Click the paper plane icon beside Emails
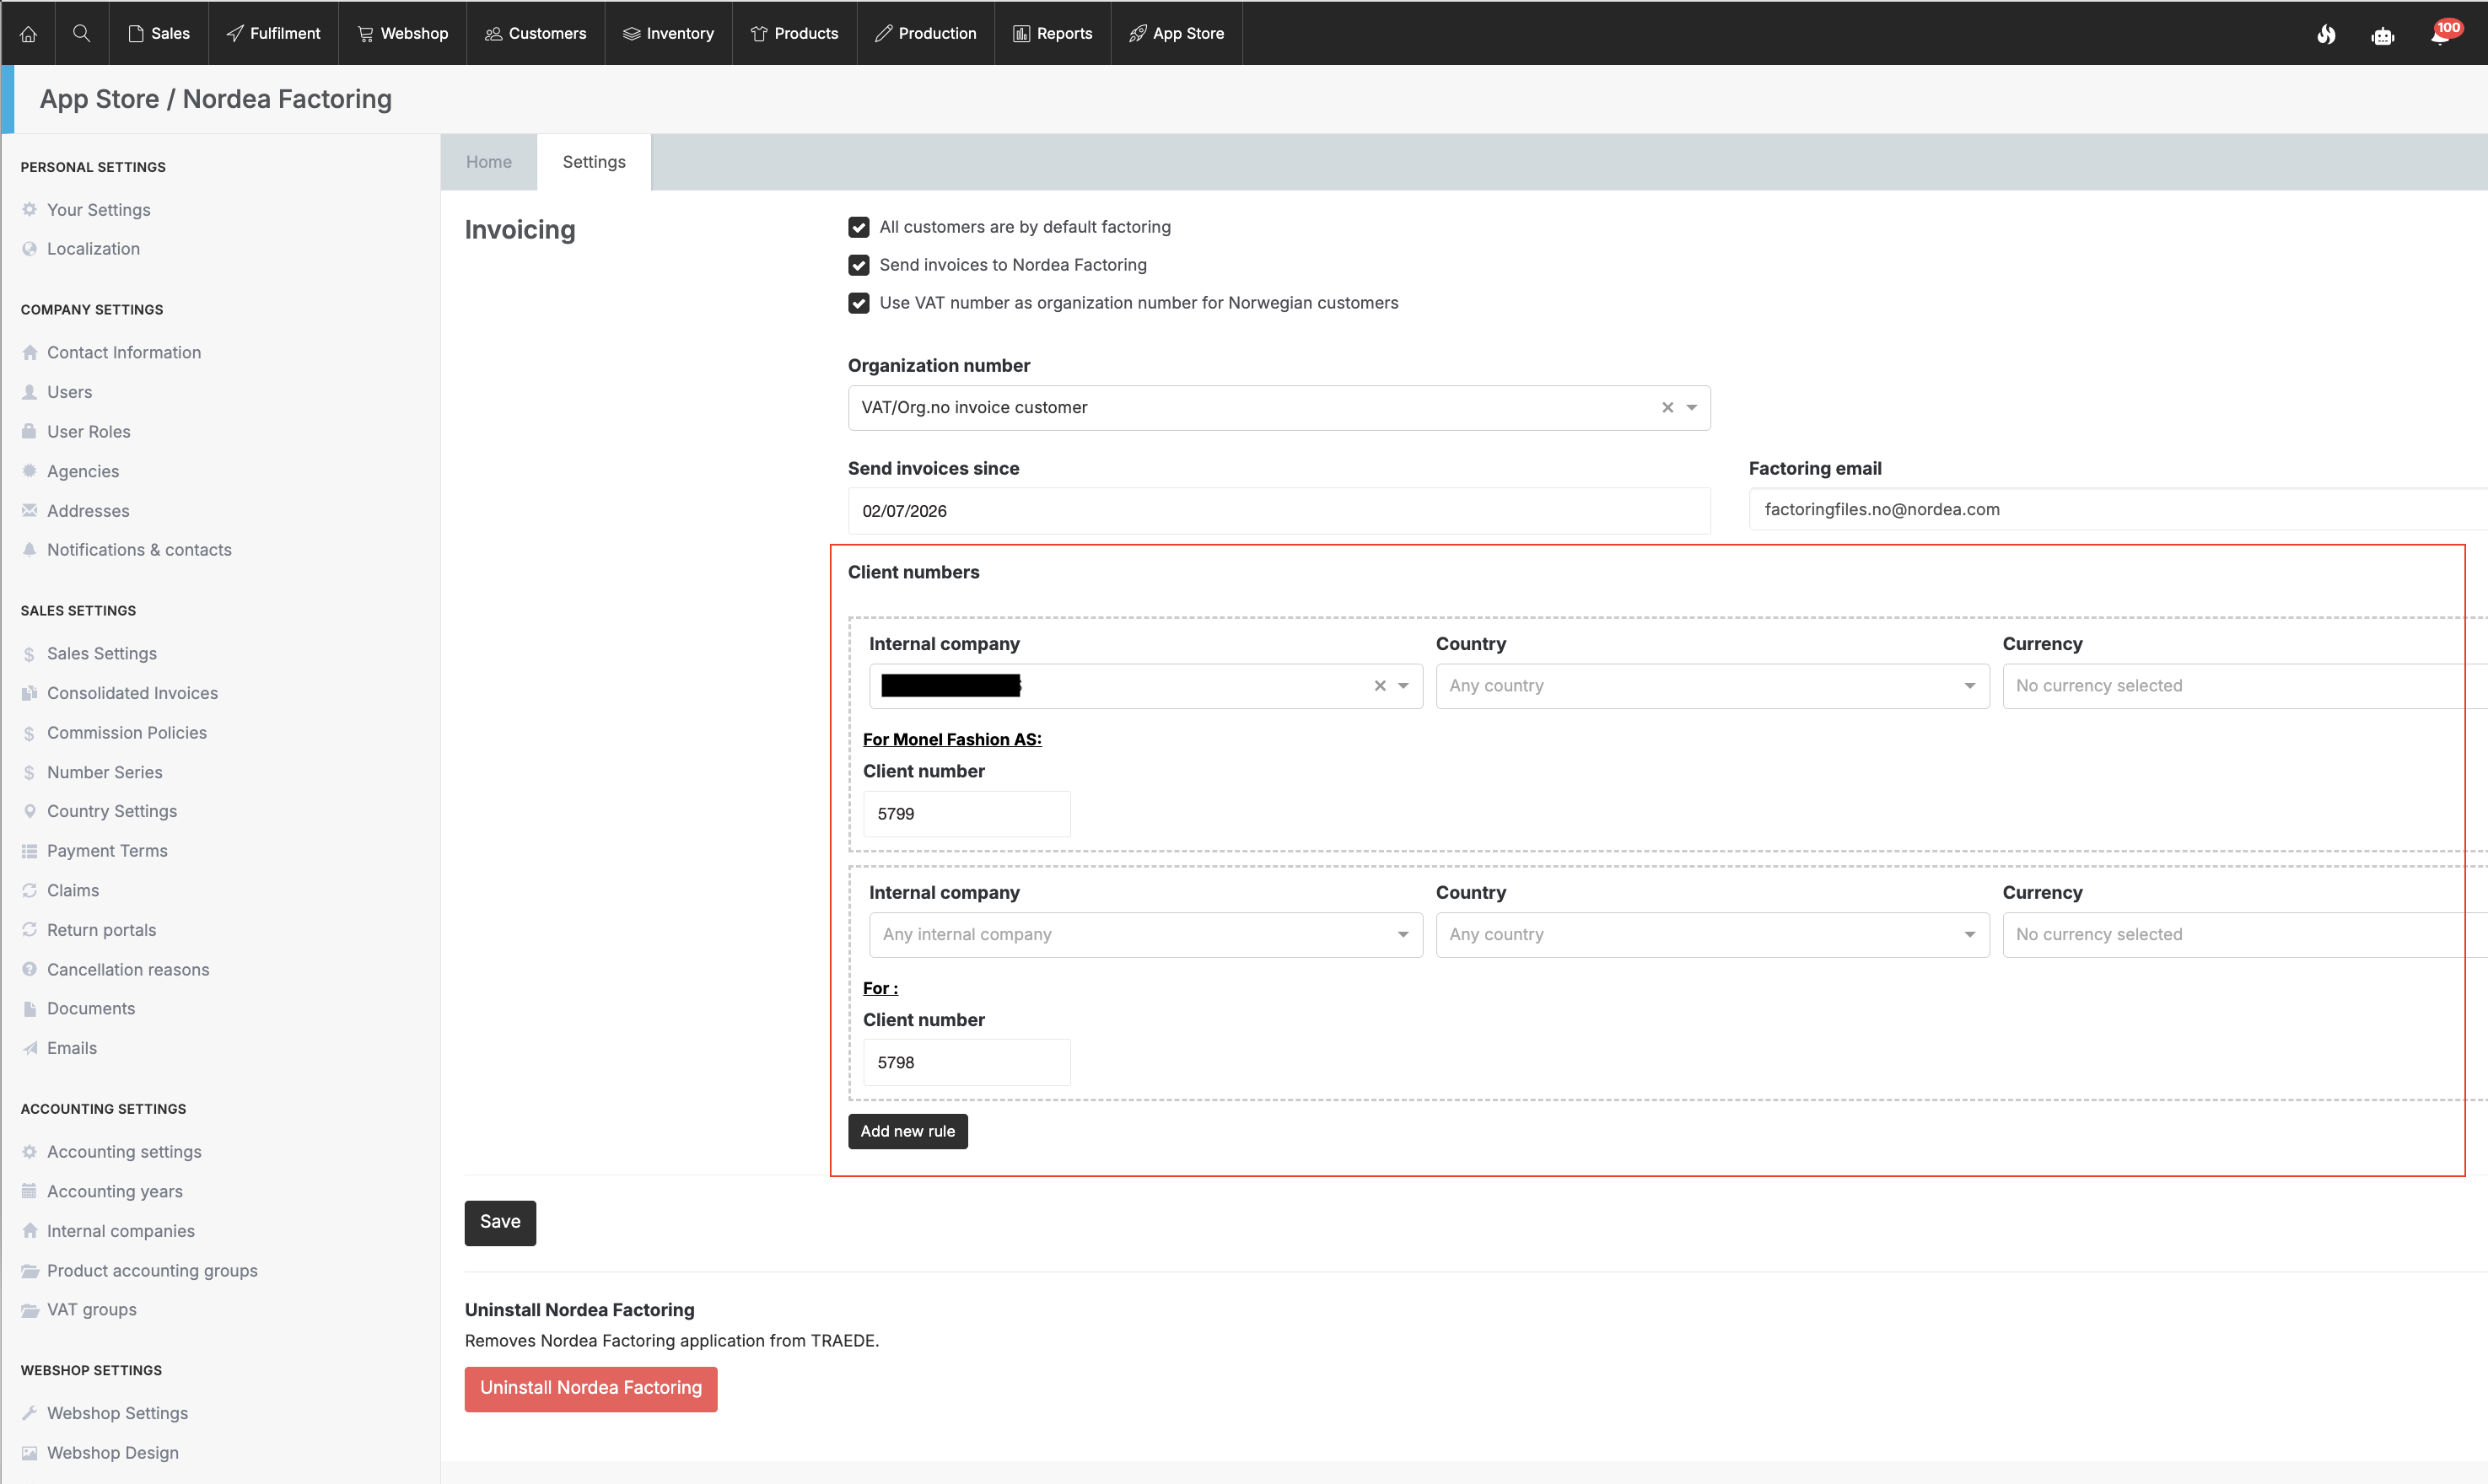2488x1484 pixels. [x=30, y=1048]
